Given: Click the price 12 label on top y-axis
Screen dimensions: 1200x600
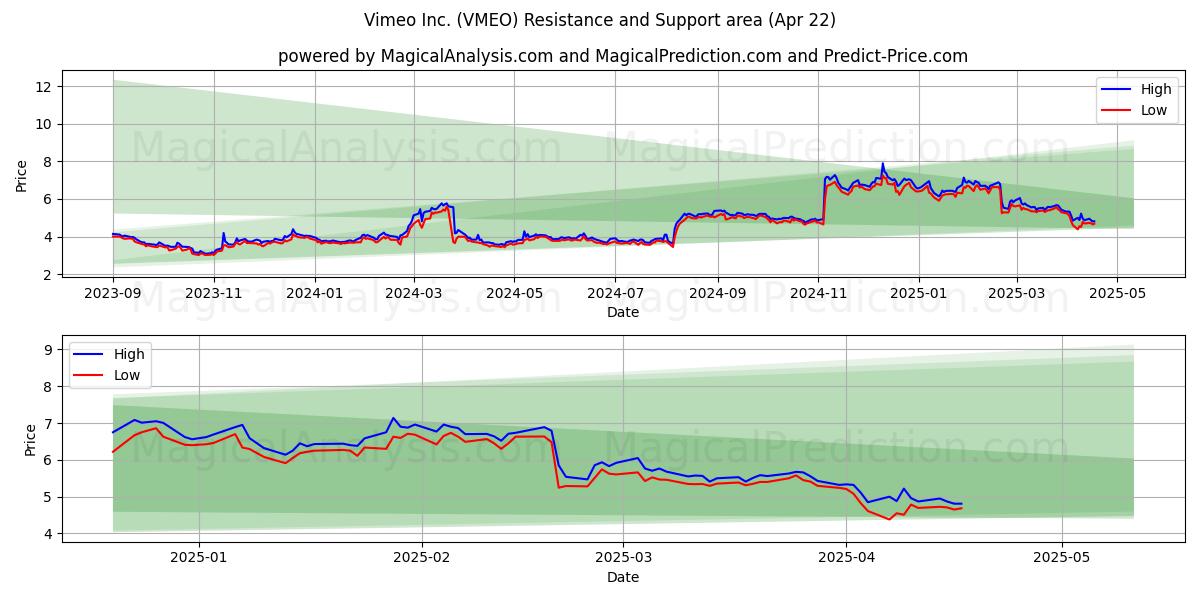Looking at the screenshot, I should [44, 87].
